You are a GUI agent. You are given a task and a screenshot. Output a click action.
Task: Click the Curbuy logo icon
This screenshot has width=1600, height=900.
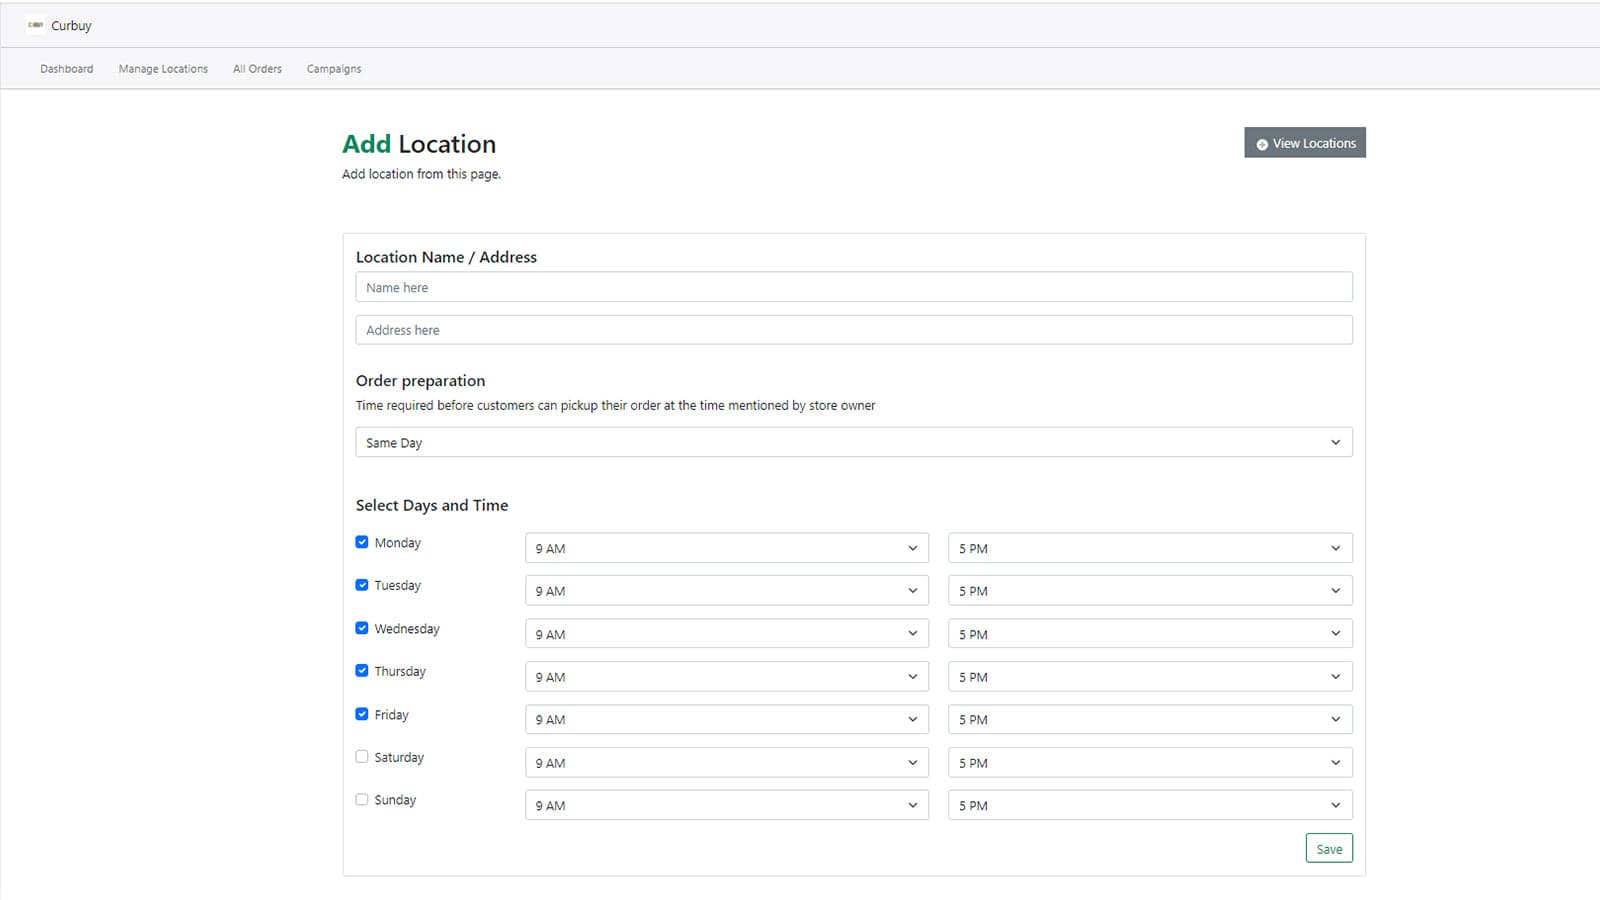[x=37, y=24]
